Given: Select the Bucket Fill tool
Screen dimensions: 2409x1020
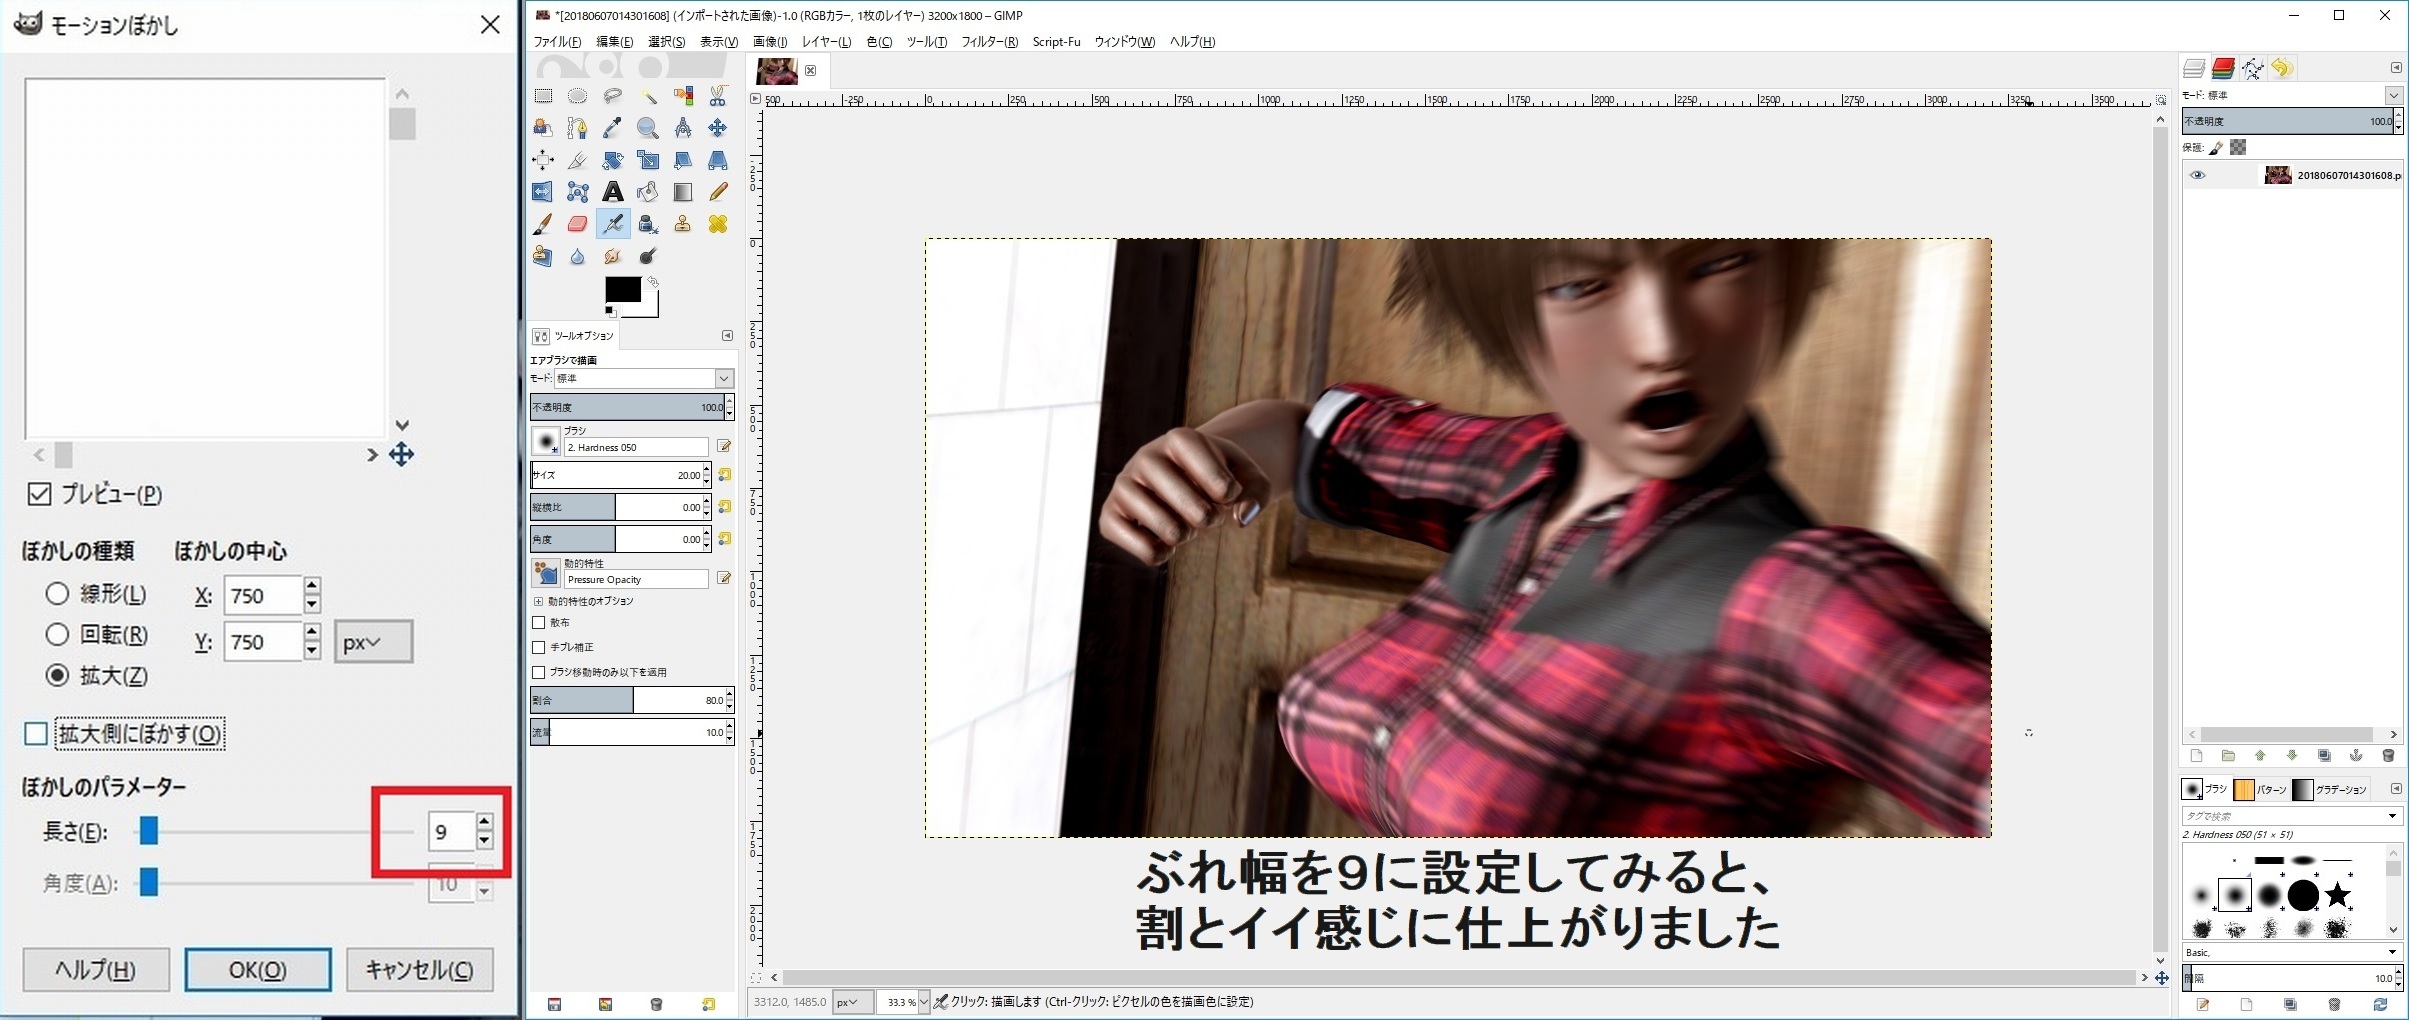Looking at the screenshot, I should (x=648, y=192).
